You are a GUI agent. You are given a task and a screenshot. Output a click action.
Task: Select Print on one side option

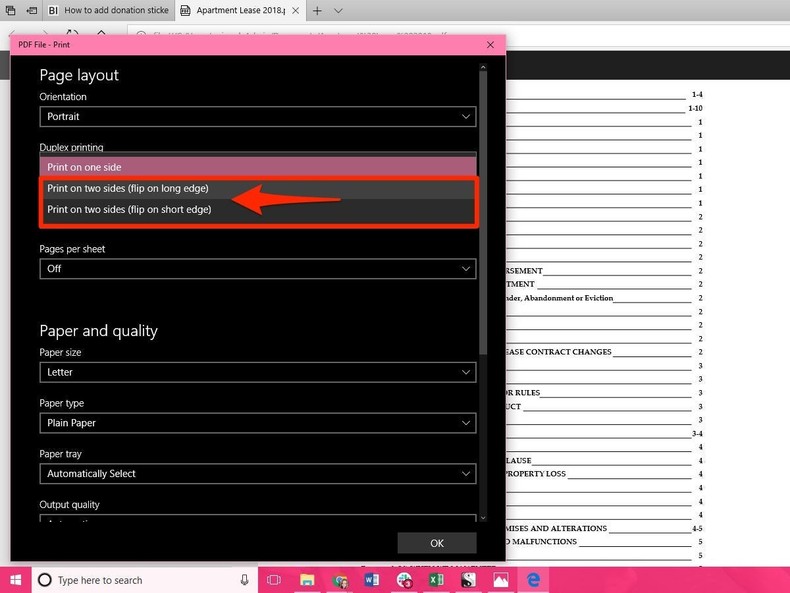pos(257,167)
